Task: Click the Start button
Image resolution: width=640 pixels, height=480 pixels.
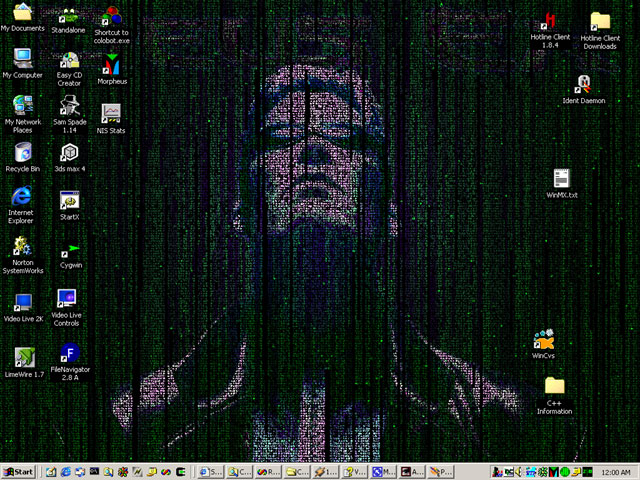Action: tap(19, 472)
